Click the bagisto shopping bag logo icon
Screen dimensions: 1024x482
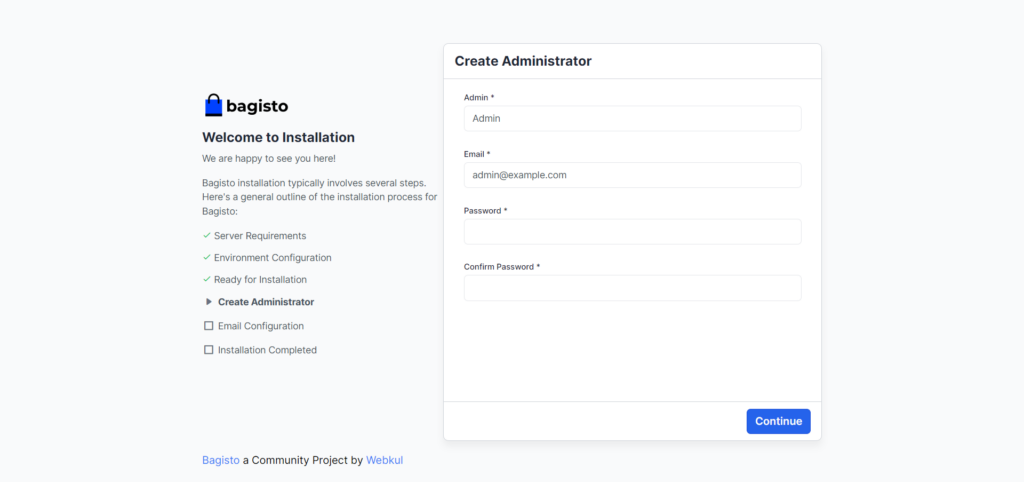tap(213, 105)
